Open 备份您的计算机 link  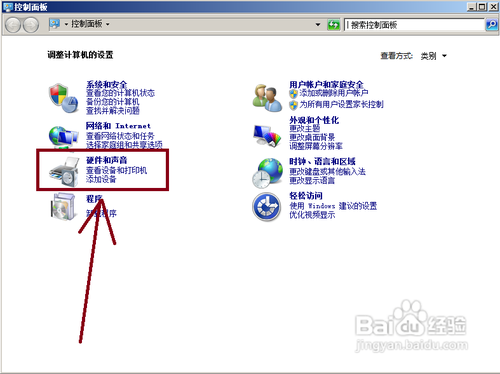tap(113, 102)
